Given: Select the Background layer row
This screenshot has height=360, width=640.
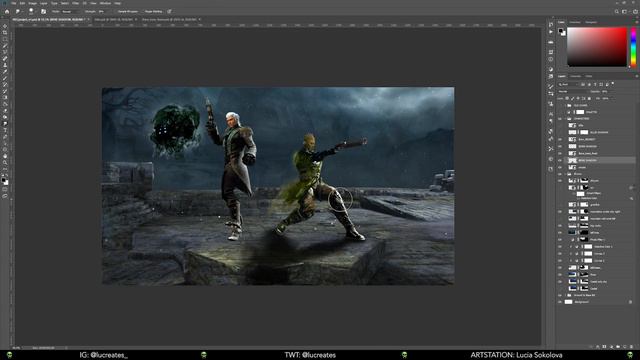Looking at the screenshot, I should click(596, 302).
